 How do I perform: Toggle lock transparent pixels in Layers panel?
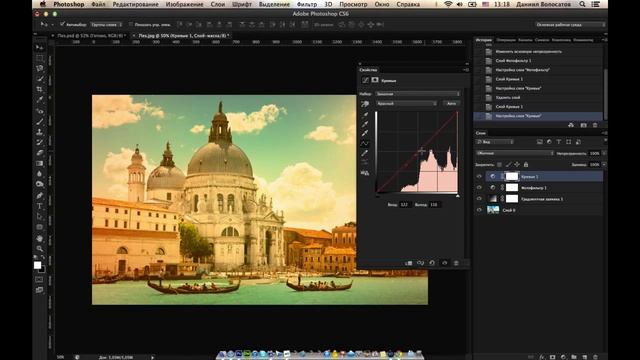pos(499,164)
